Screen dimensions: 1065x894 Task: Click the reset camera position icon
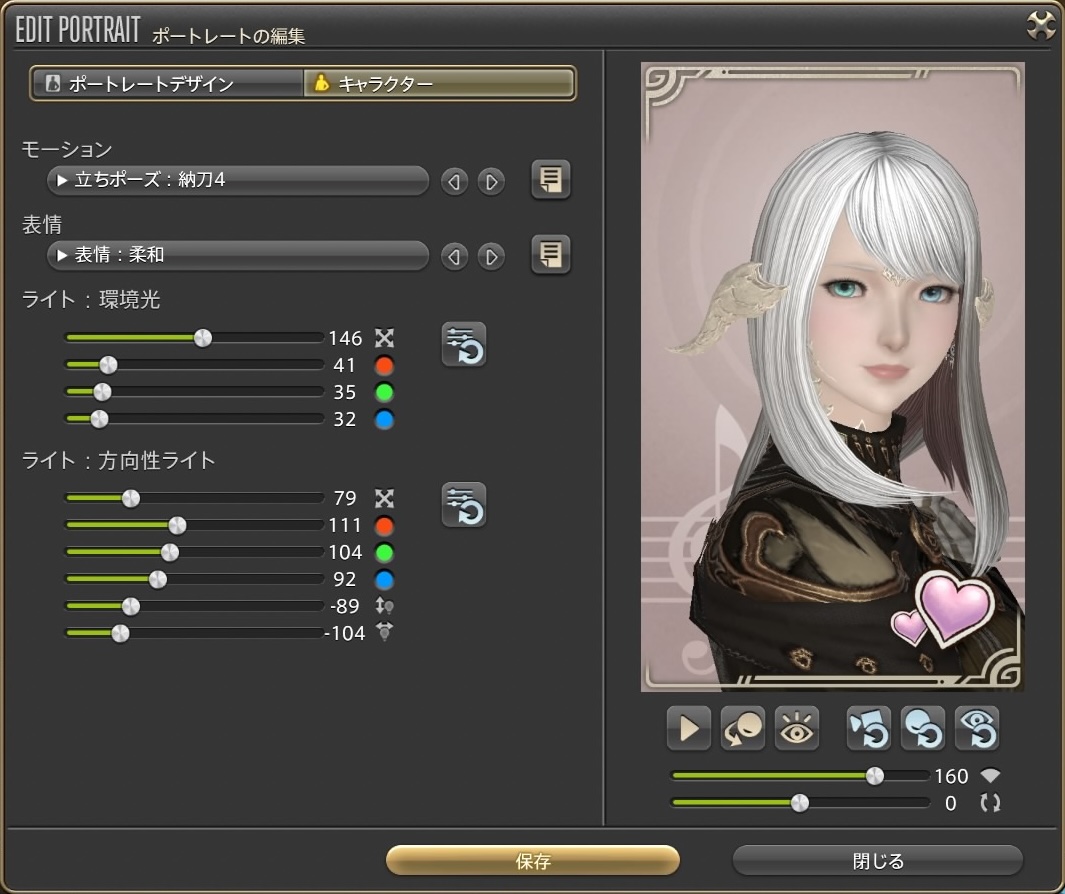[869, 729]
